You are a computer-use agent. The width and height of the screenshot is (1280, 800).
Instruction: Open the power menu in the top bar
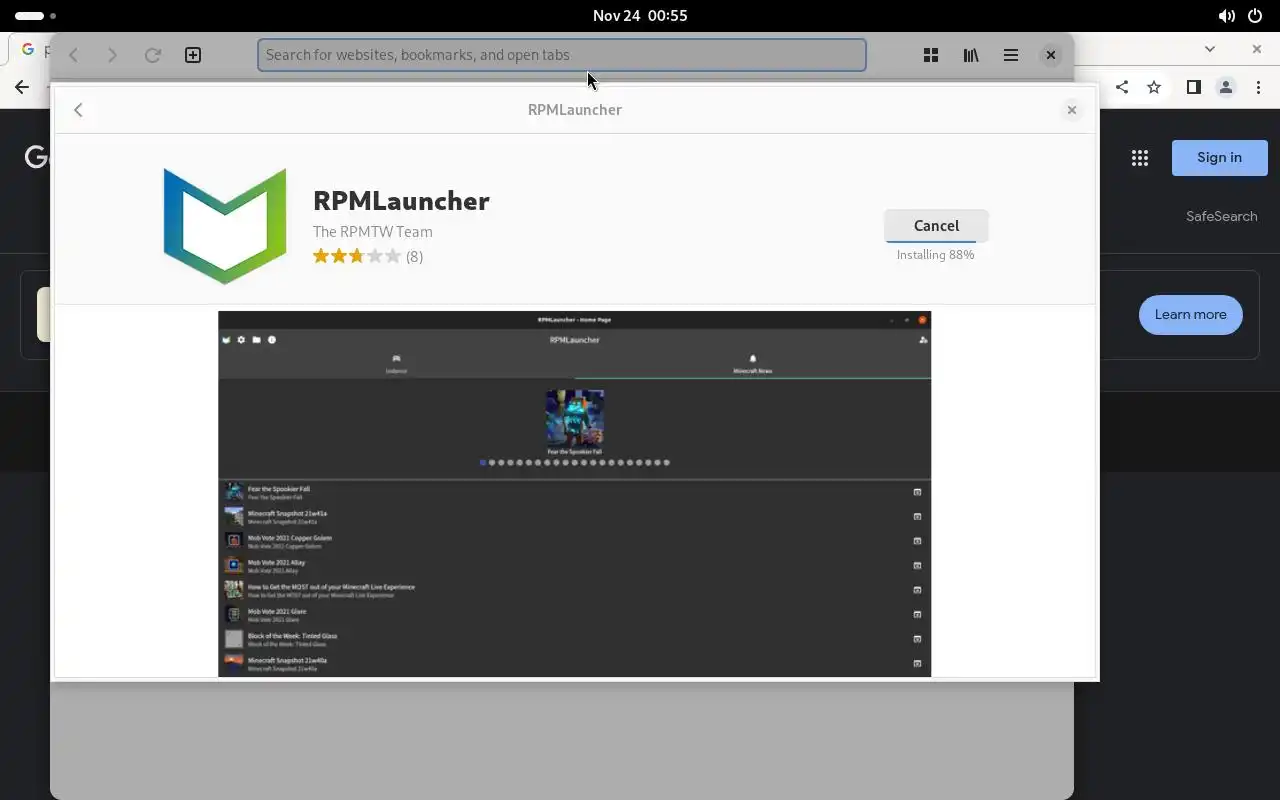pyautogui.click(x=1255, y=16)
